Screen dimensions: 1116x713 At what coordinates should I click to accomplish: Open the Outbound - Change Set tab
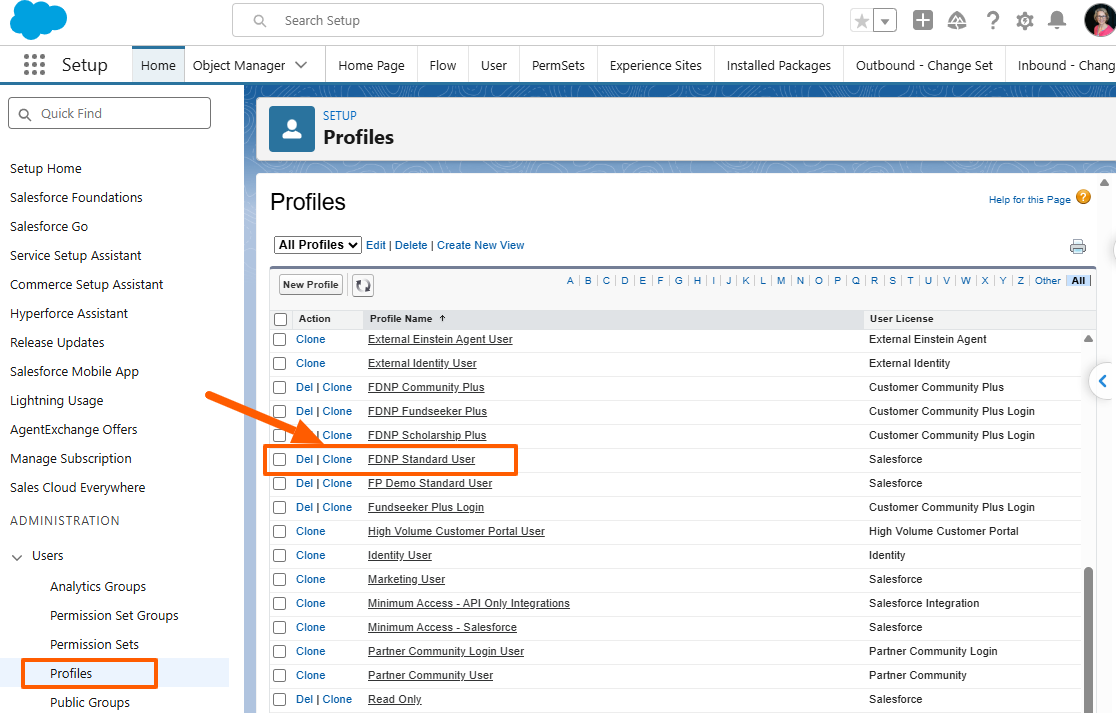(x=924, y=65)
